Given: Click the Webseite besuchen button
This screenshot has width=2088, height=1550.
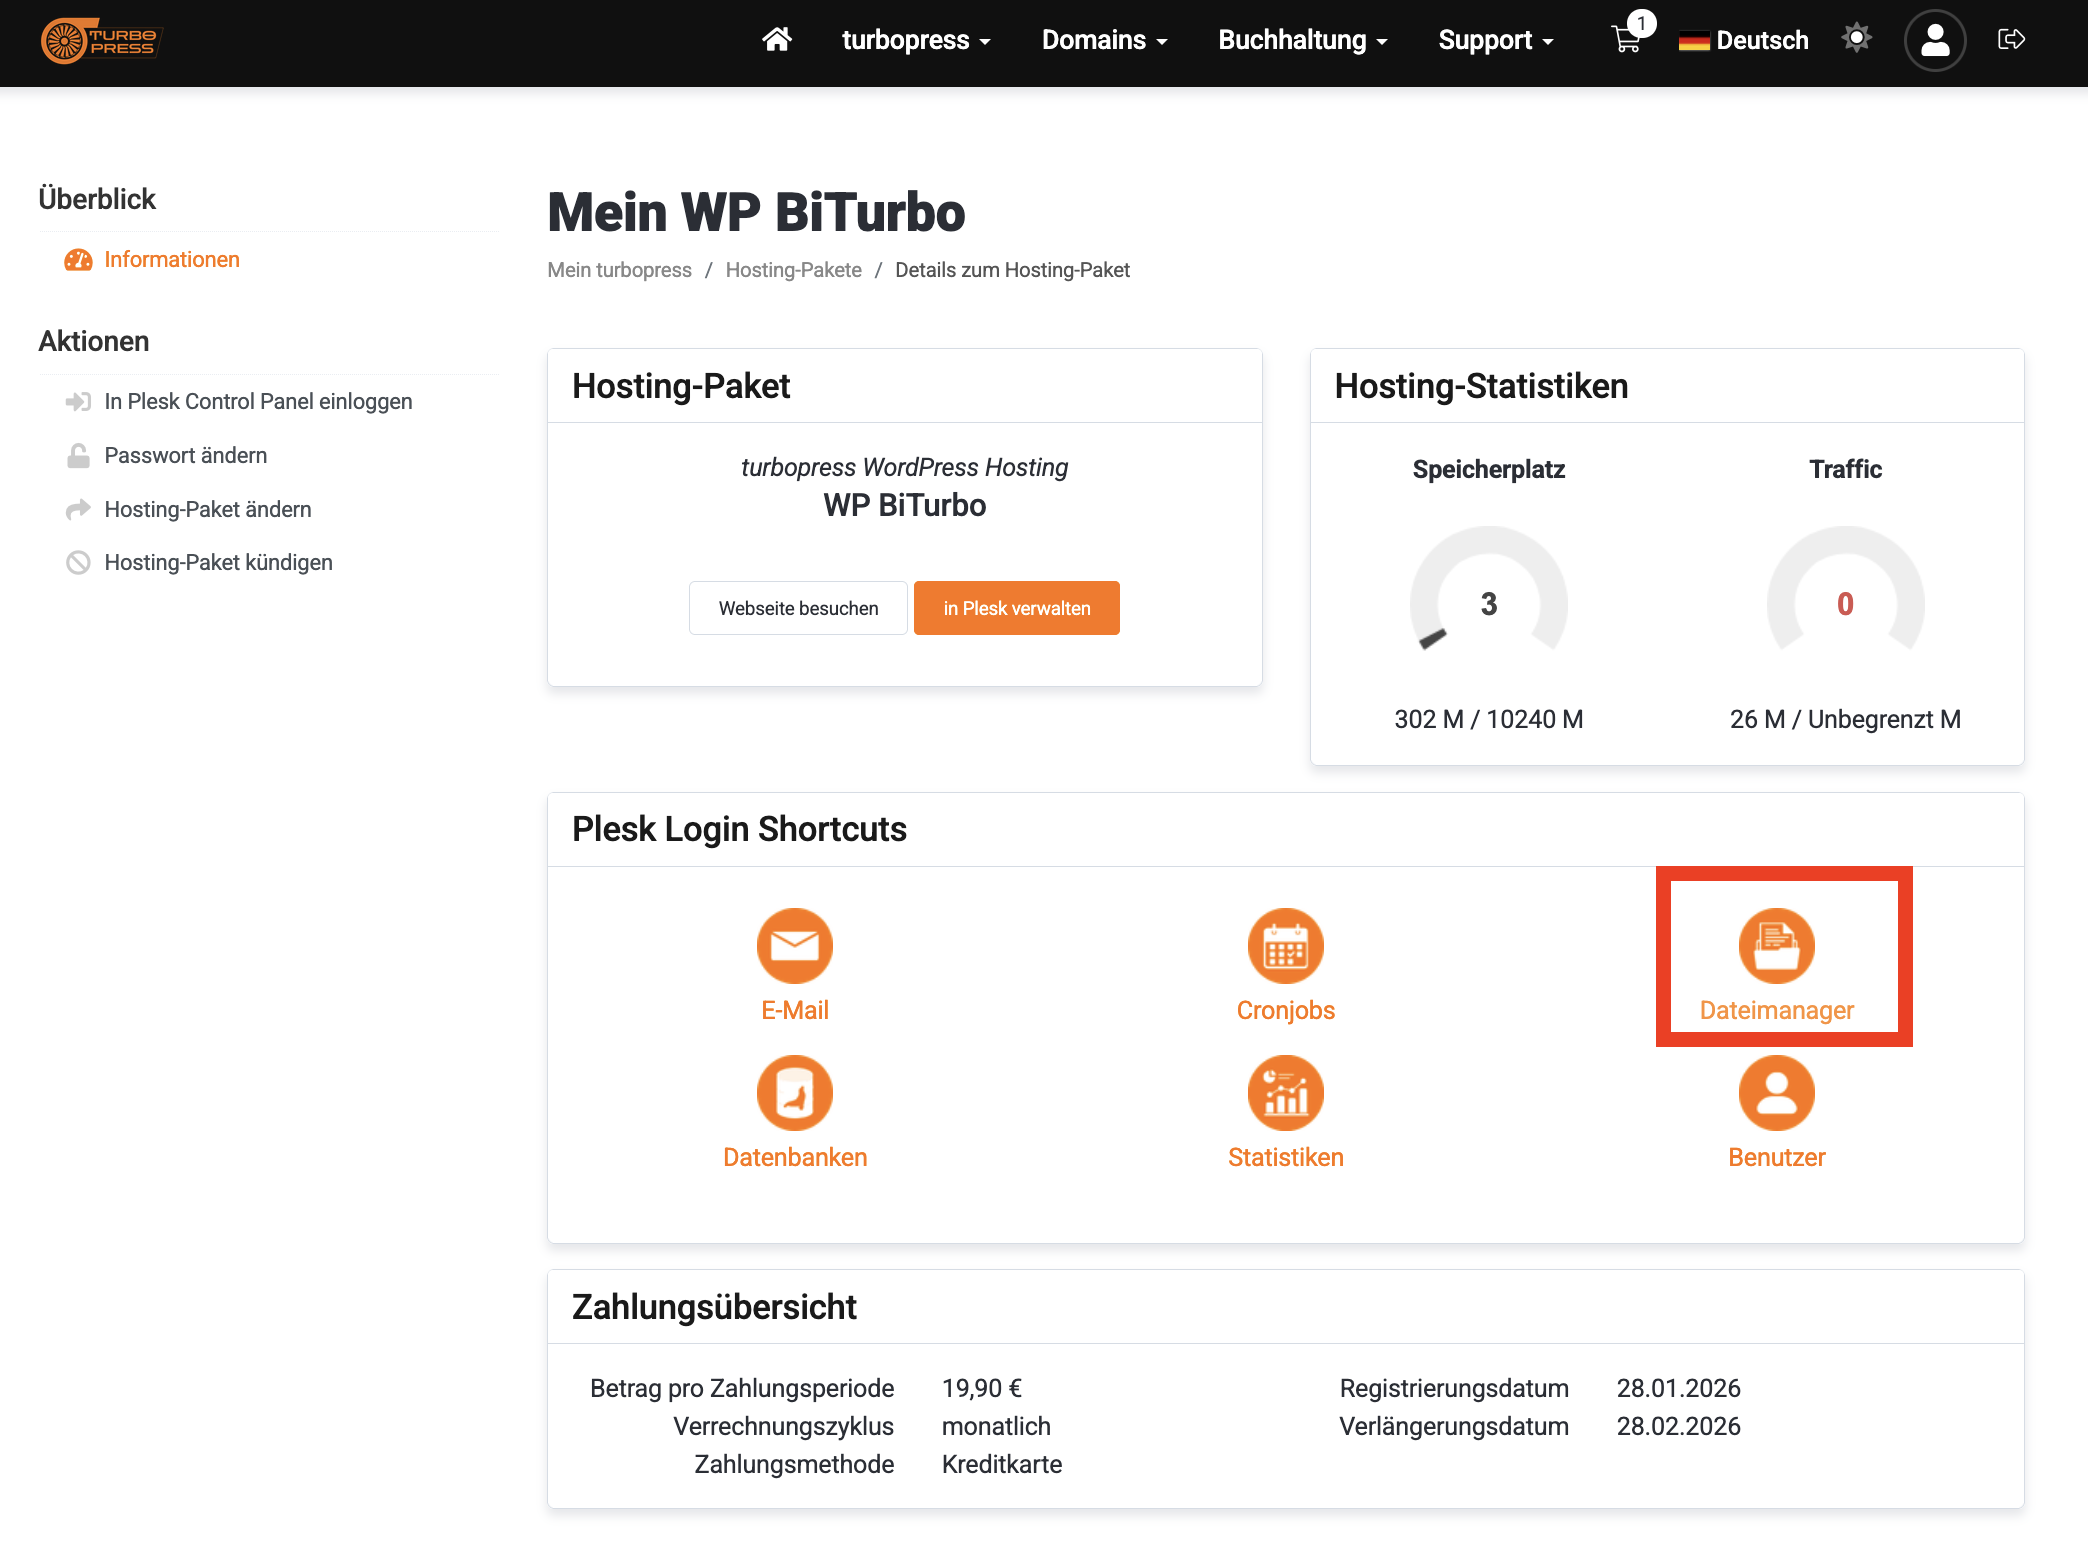Looking at the screenshot, I should pos(798,608).
